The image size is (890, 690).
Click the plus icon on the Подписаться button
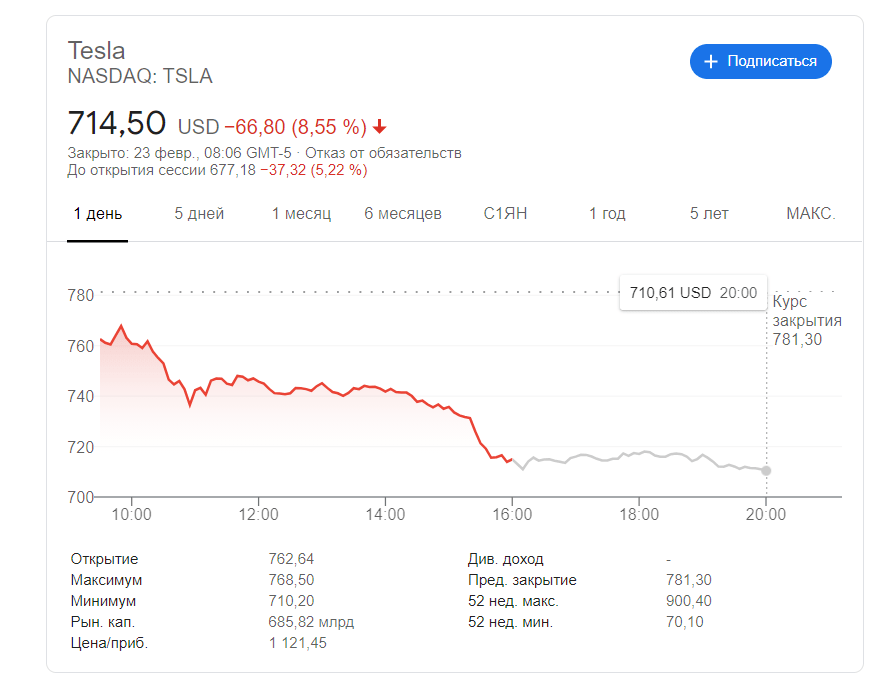pos(710,61)
